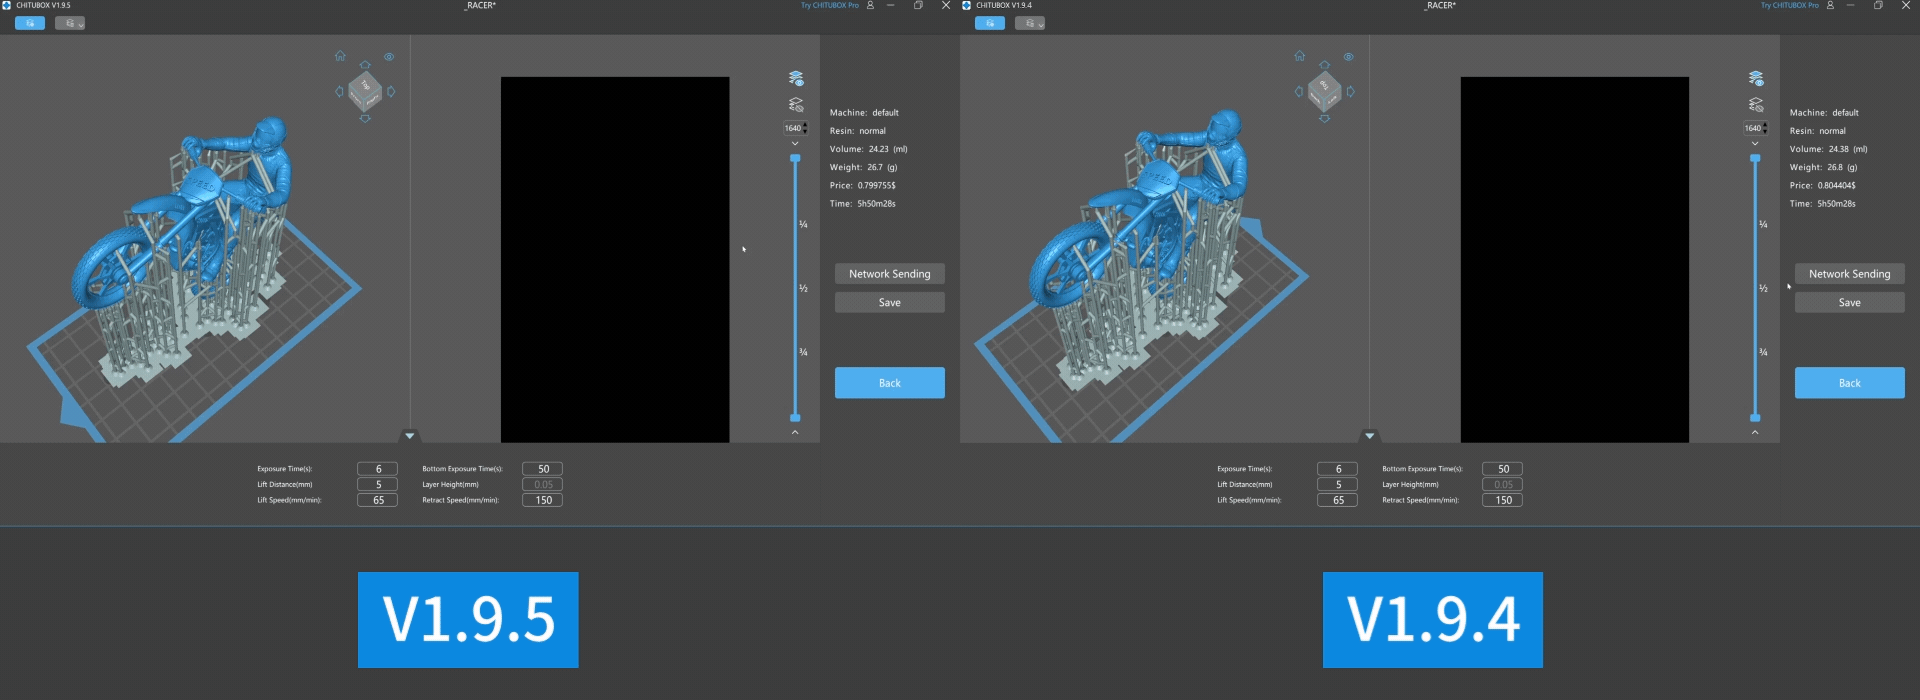The height and width of the screenshot is (700, 1920).
Task: Click the blue slice toolbar button in V1.9.4
Action: point(990,23)
